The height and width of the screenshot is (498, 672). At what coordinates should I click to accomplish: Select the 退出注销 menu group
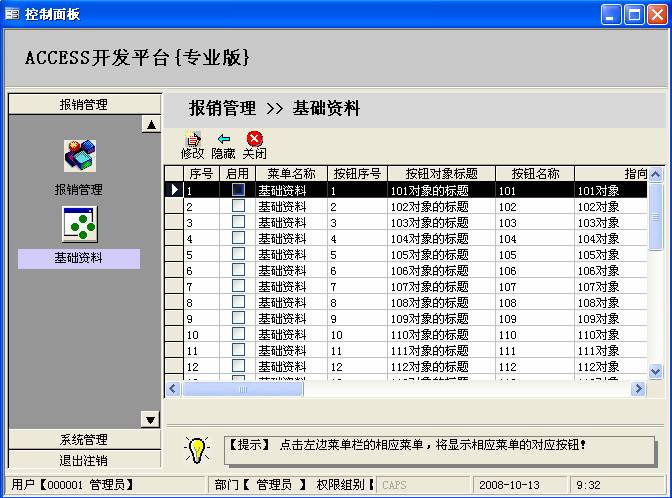84,460
